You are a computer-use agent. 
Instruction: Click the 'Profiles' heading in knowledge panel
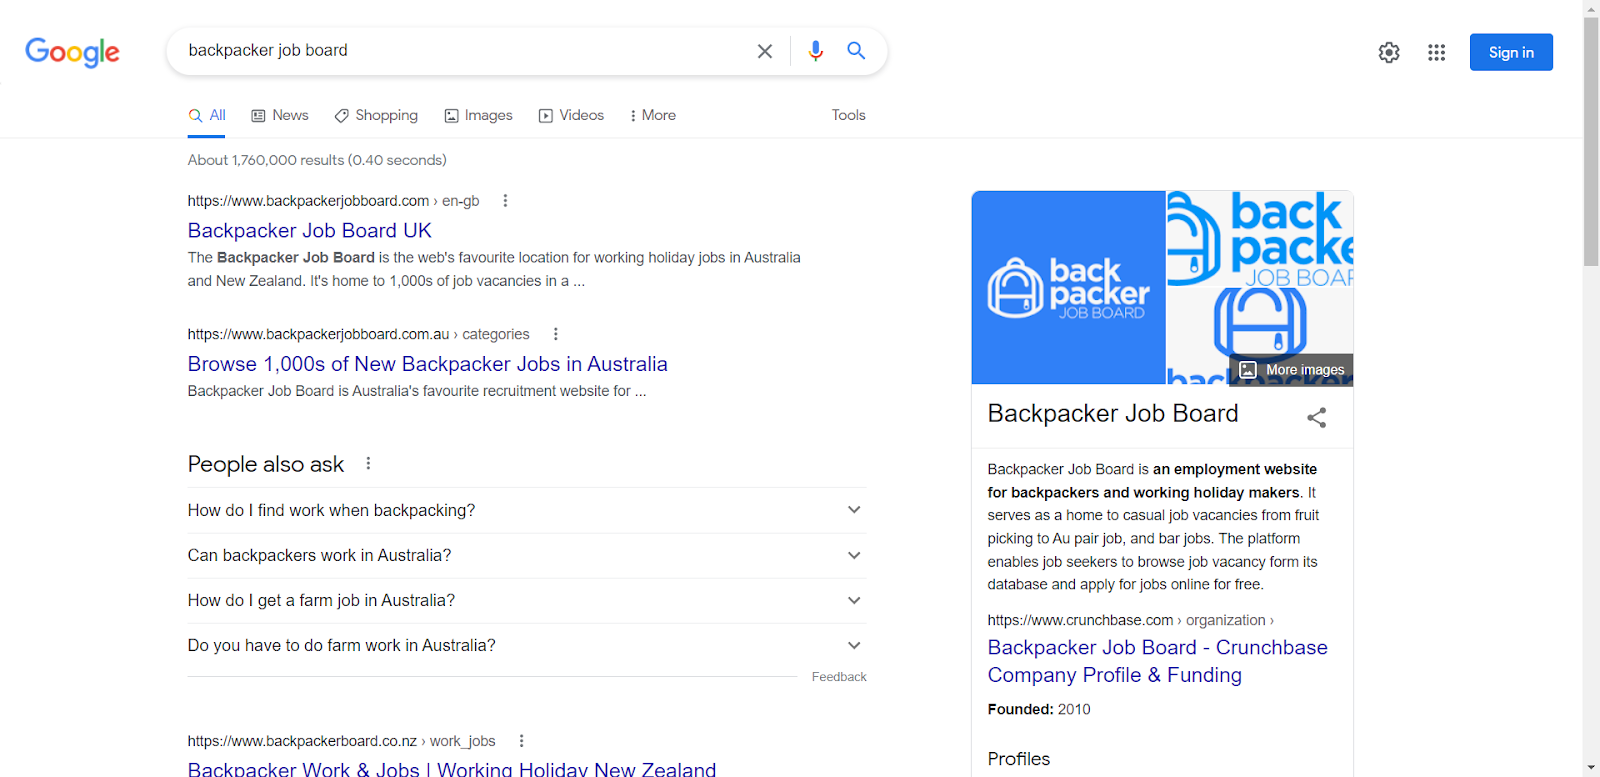pos(1019,759)
